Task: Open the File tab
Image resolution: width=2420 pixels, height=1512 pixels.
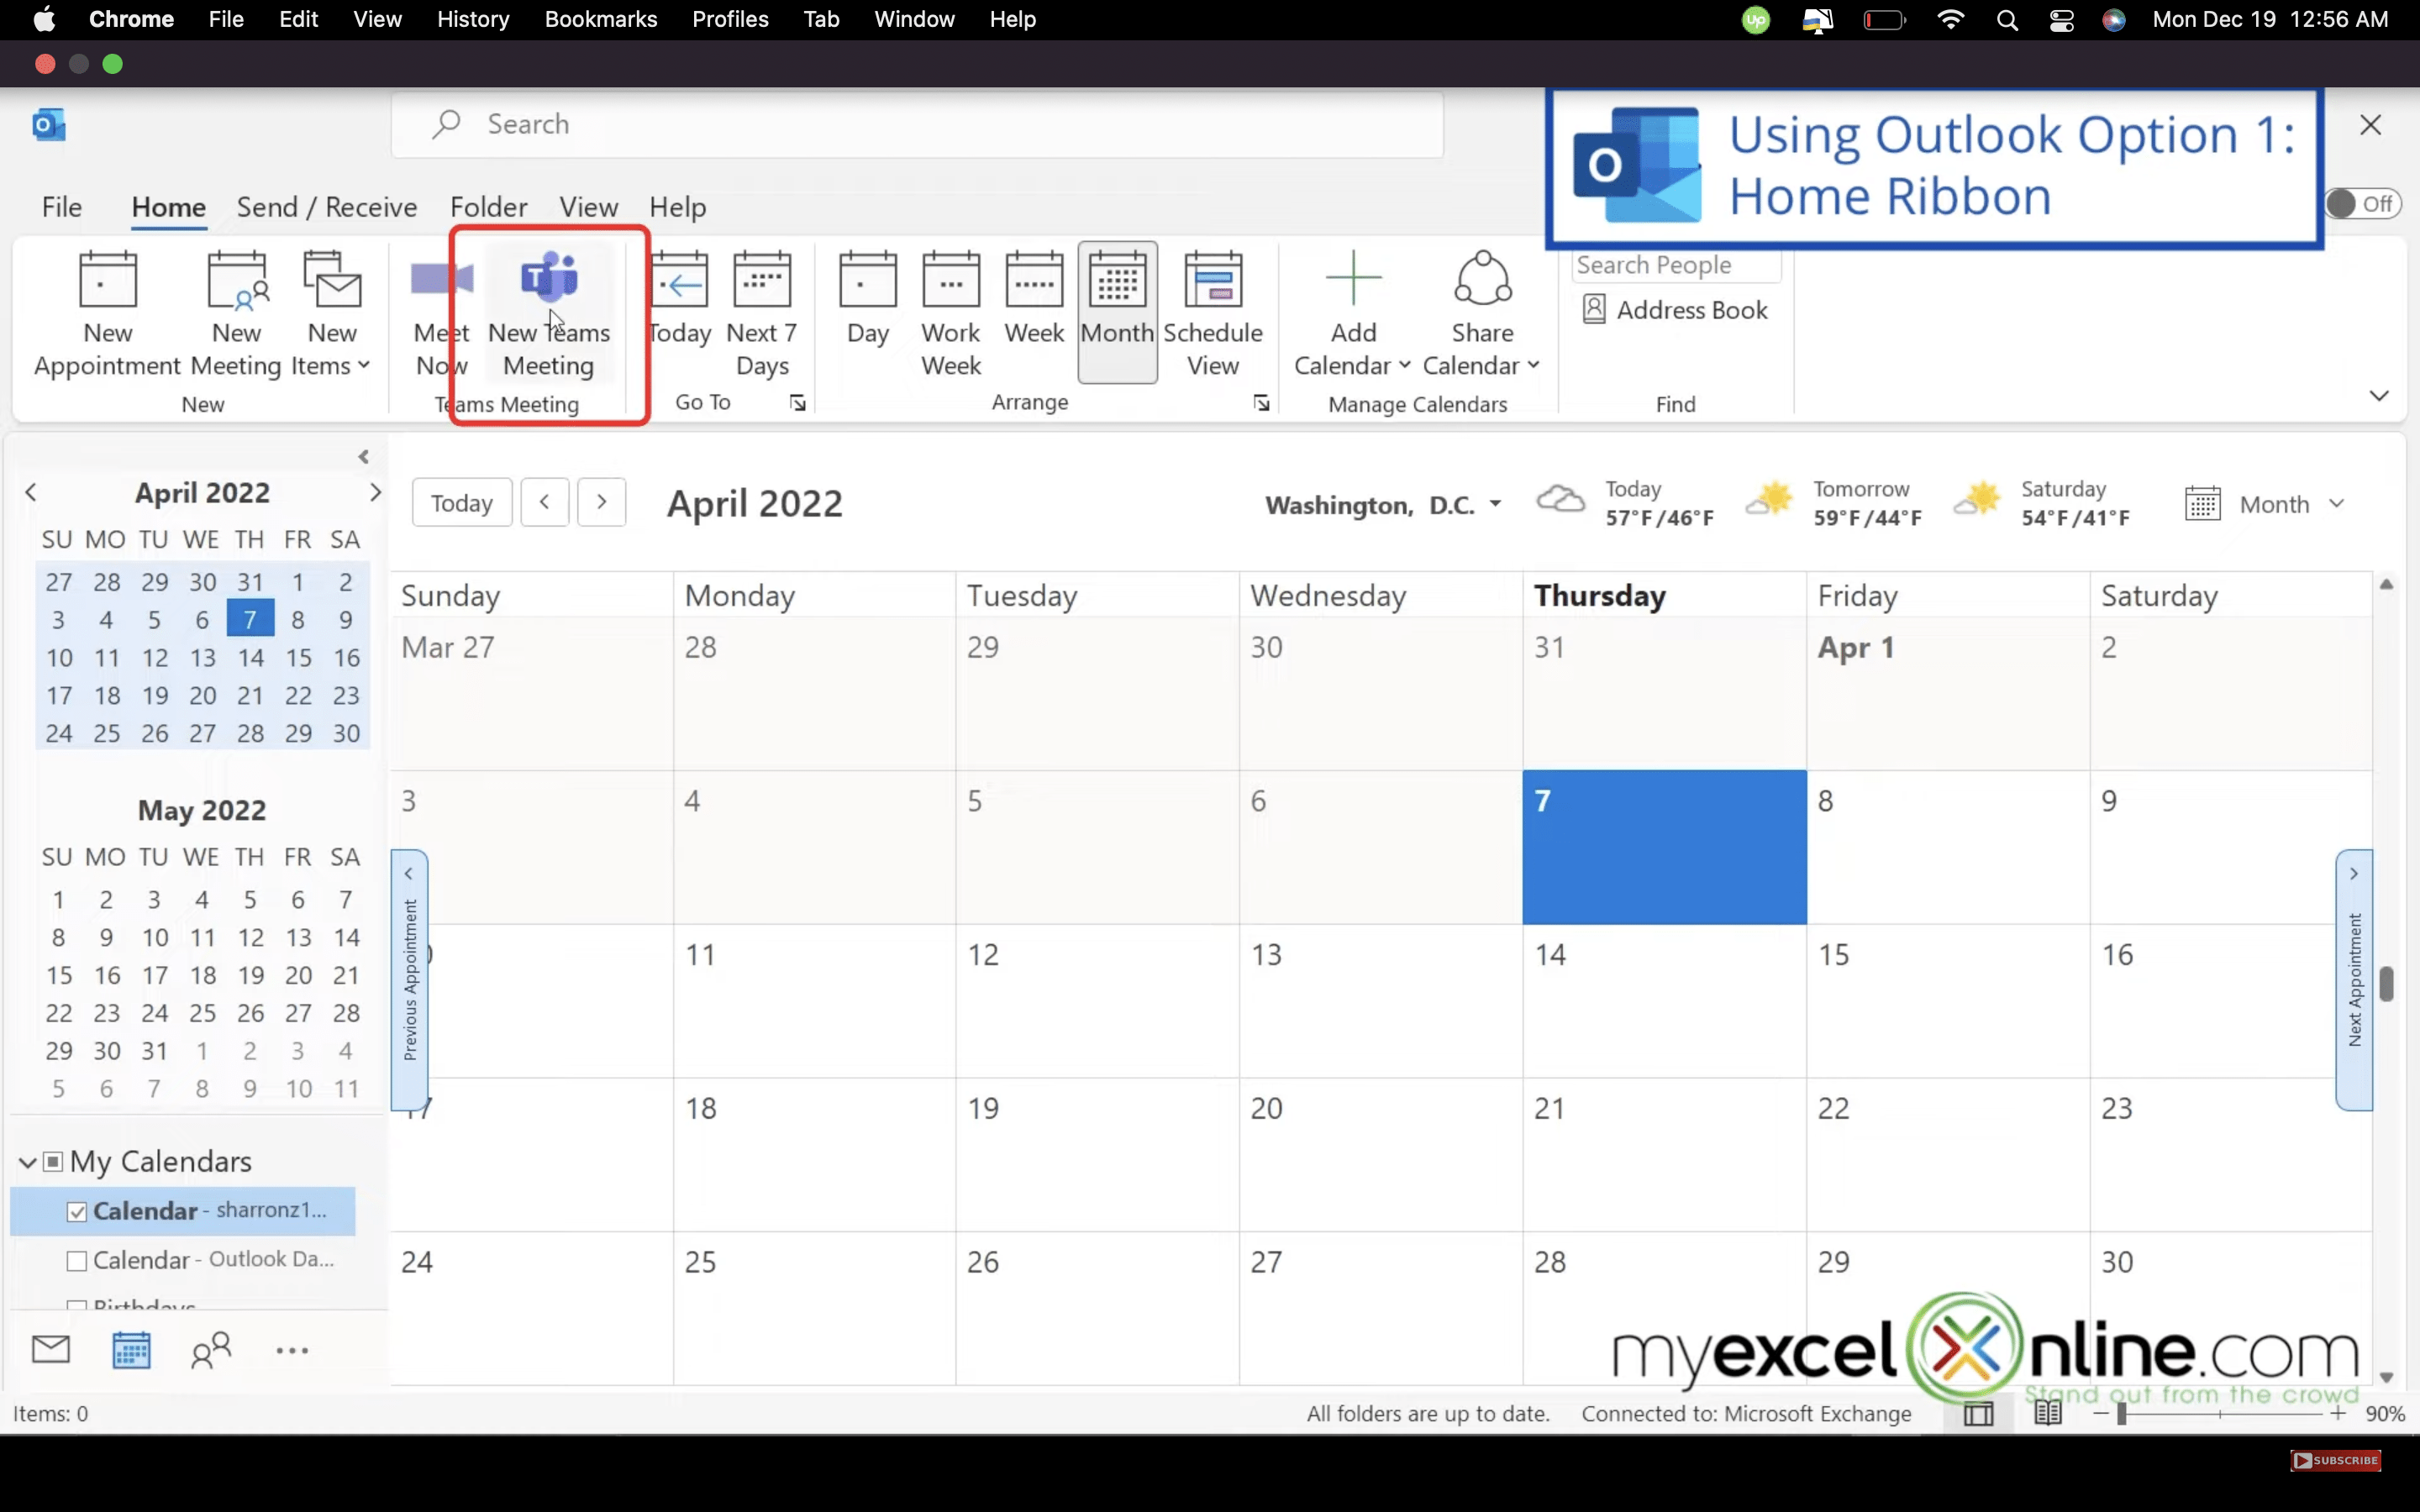Action: [62, 207]
